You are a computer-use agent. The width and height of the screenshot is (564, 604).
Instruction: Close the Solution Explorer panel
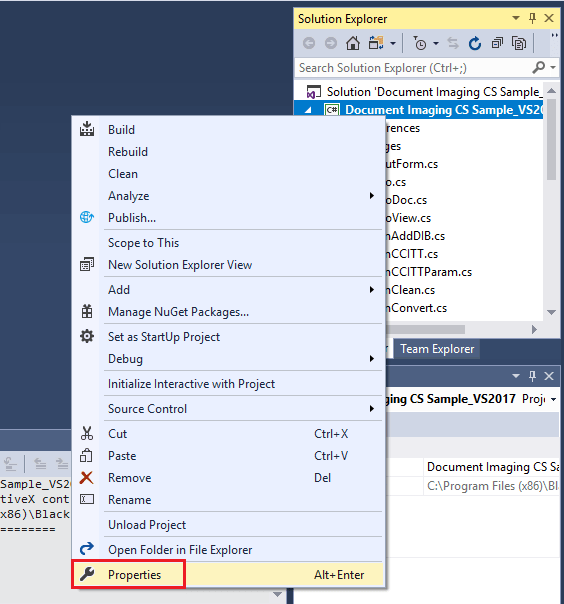(549, 18)
